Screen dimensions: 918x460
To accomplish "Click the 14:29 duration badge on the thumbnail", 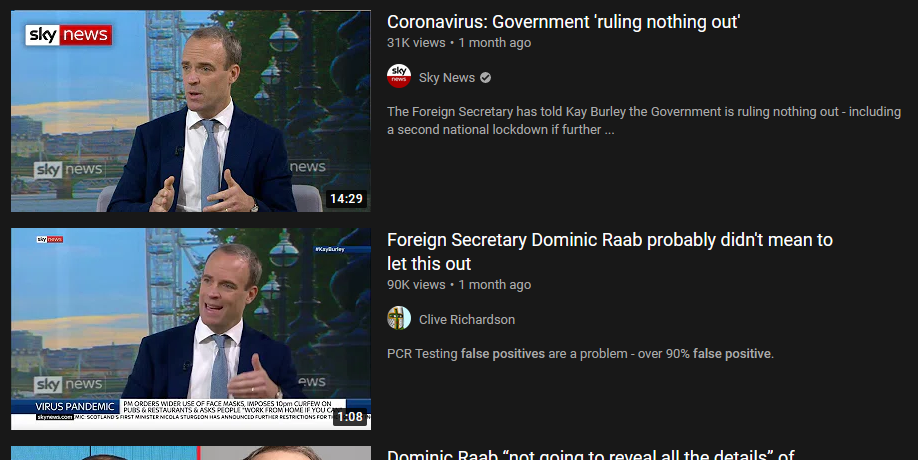I will click(x=347, y=198).
